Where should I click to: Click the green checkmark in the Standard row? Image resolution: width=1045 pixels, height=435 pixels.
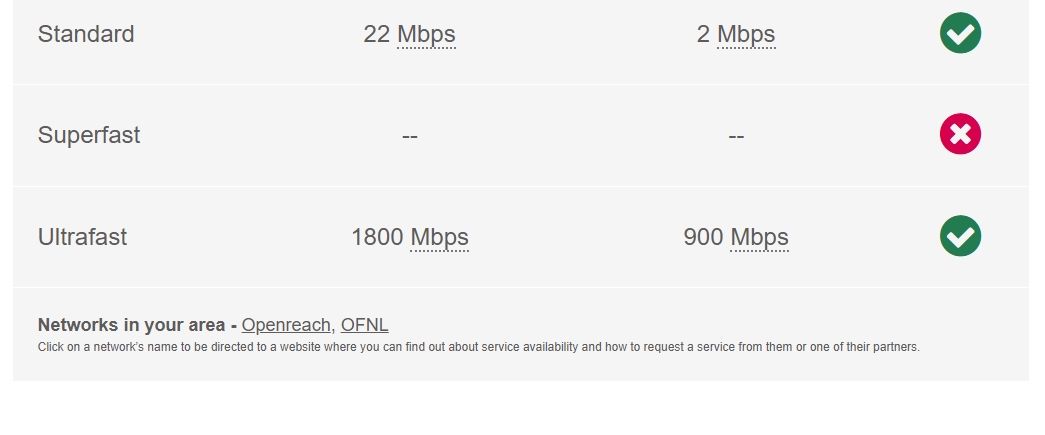point(960,34)
